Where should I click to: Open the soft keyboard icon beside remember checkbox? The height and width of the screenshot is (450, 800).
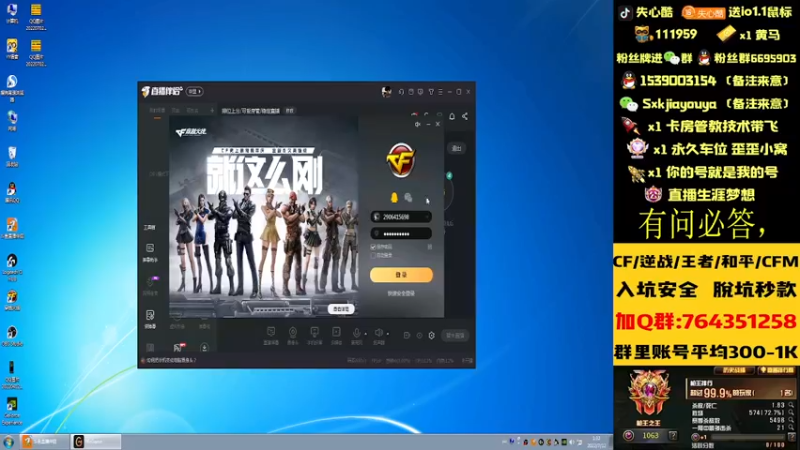(x=430, y=247)
